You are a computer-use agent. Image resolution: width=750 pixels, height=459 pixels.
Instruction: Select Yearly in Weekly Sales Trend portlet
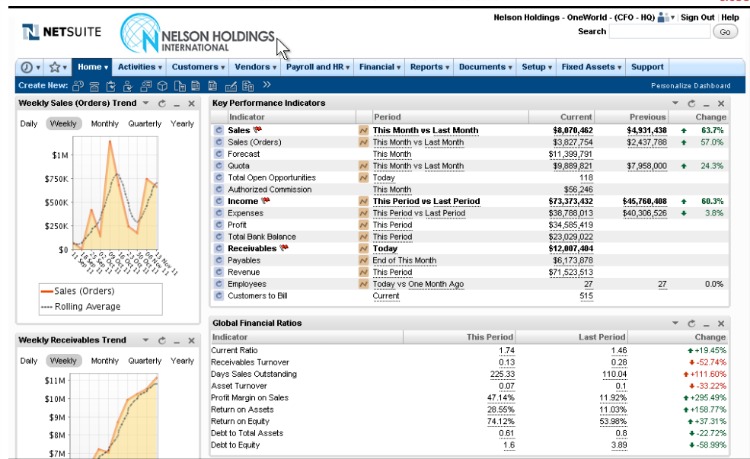(182, 124)
